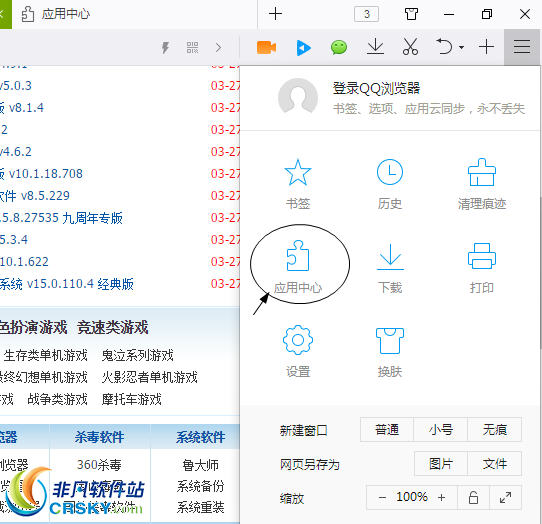Expand the undo icon dropdown arrow
Viewport: 542px width, 524px height.
click(x=461, y=47)
